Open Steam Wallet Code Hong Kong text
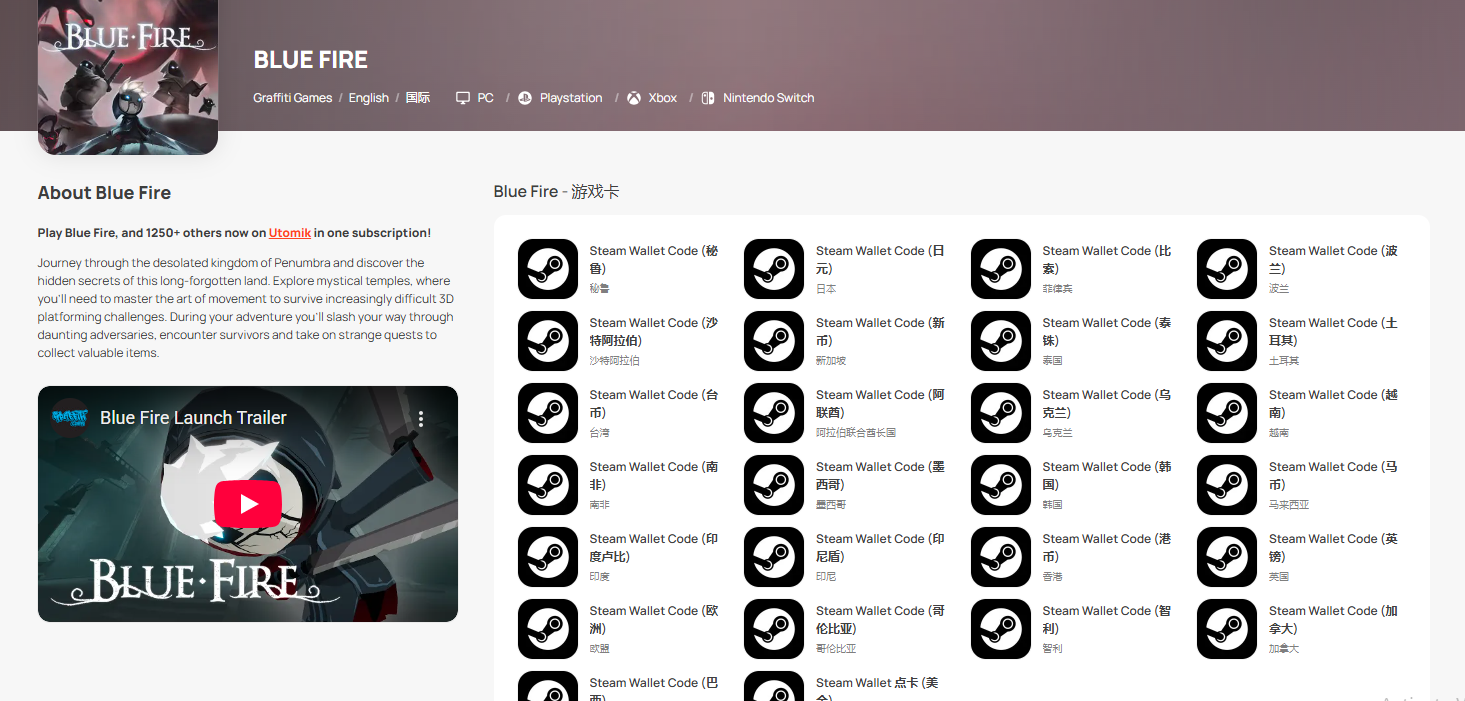The height and width of the screenshot is (701, 1465). (1105, 547)
